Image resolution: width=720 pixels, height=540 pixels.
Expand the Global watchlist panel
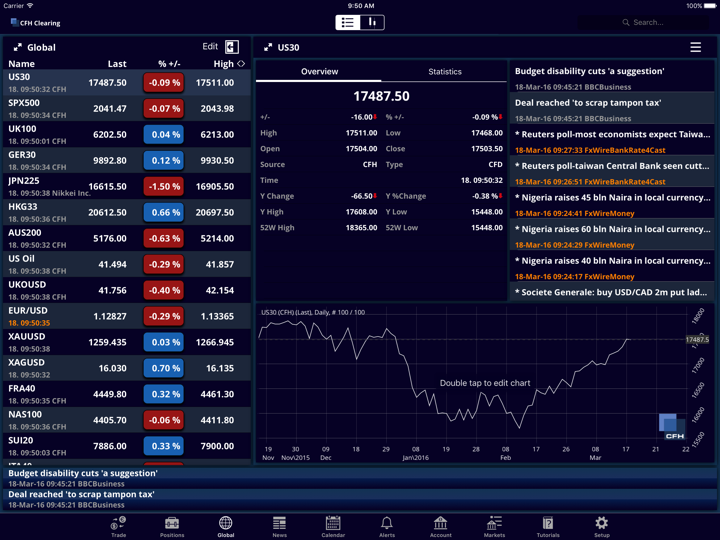point(18,47)
